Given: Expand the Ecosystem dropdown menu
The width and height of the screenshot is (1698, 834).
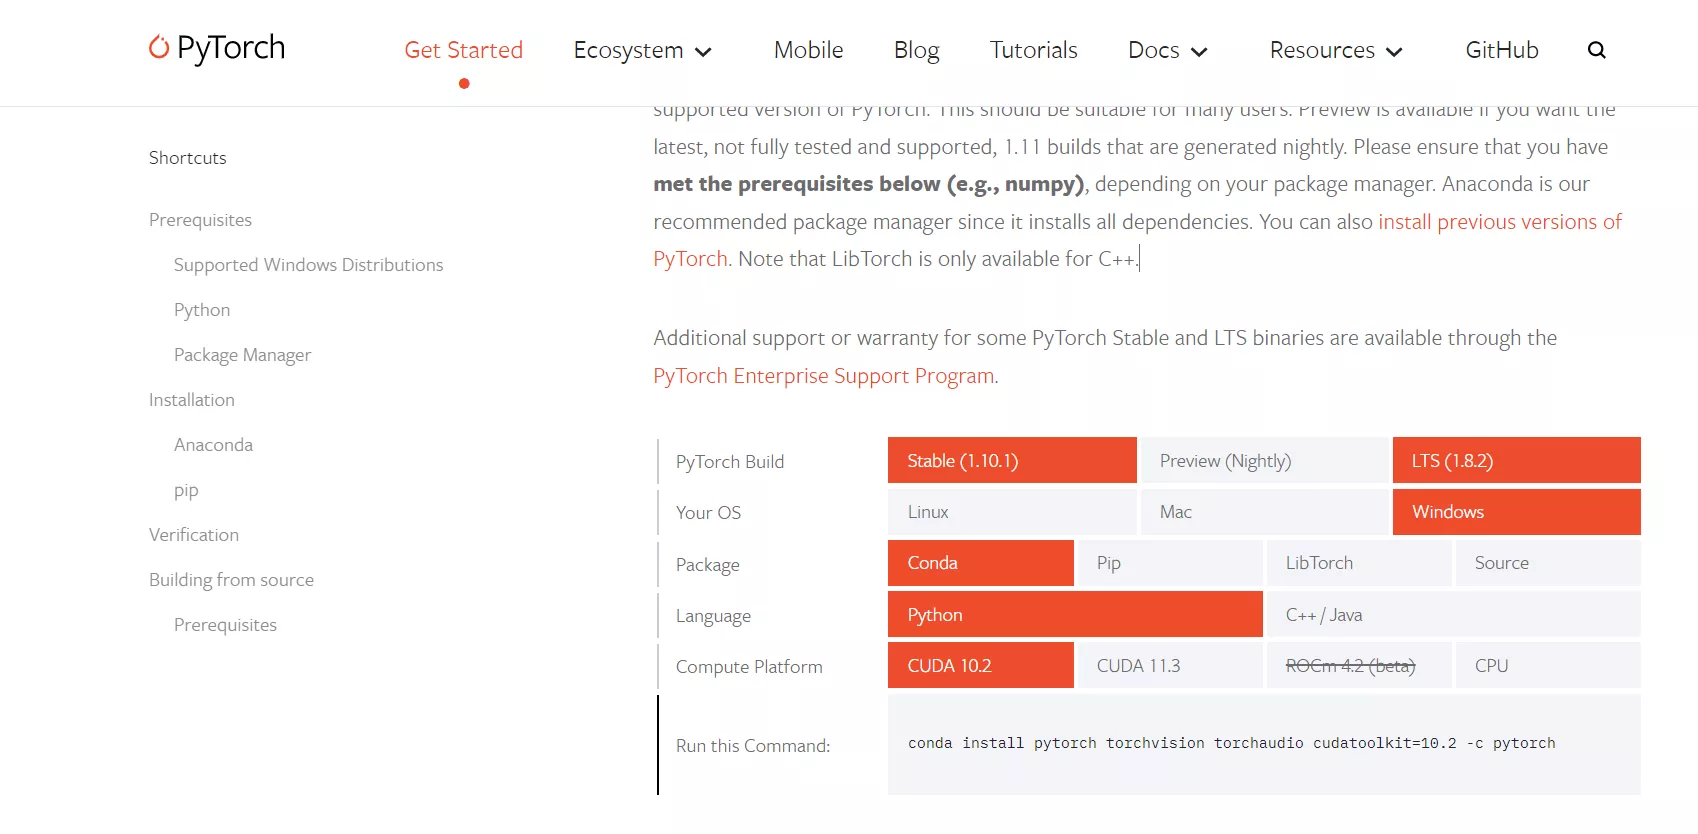Looking at the screenshot, I should (x=642, y=51).
